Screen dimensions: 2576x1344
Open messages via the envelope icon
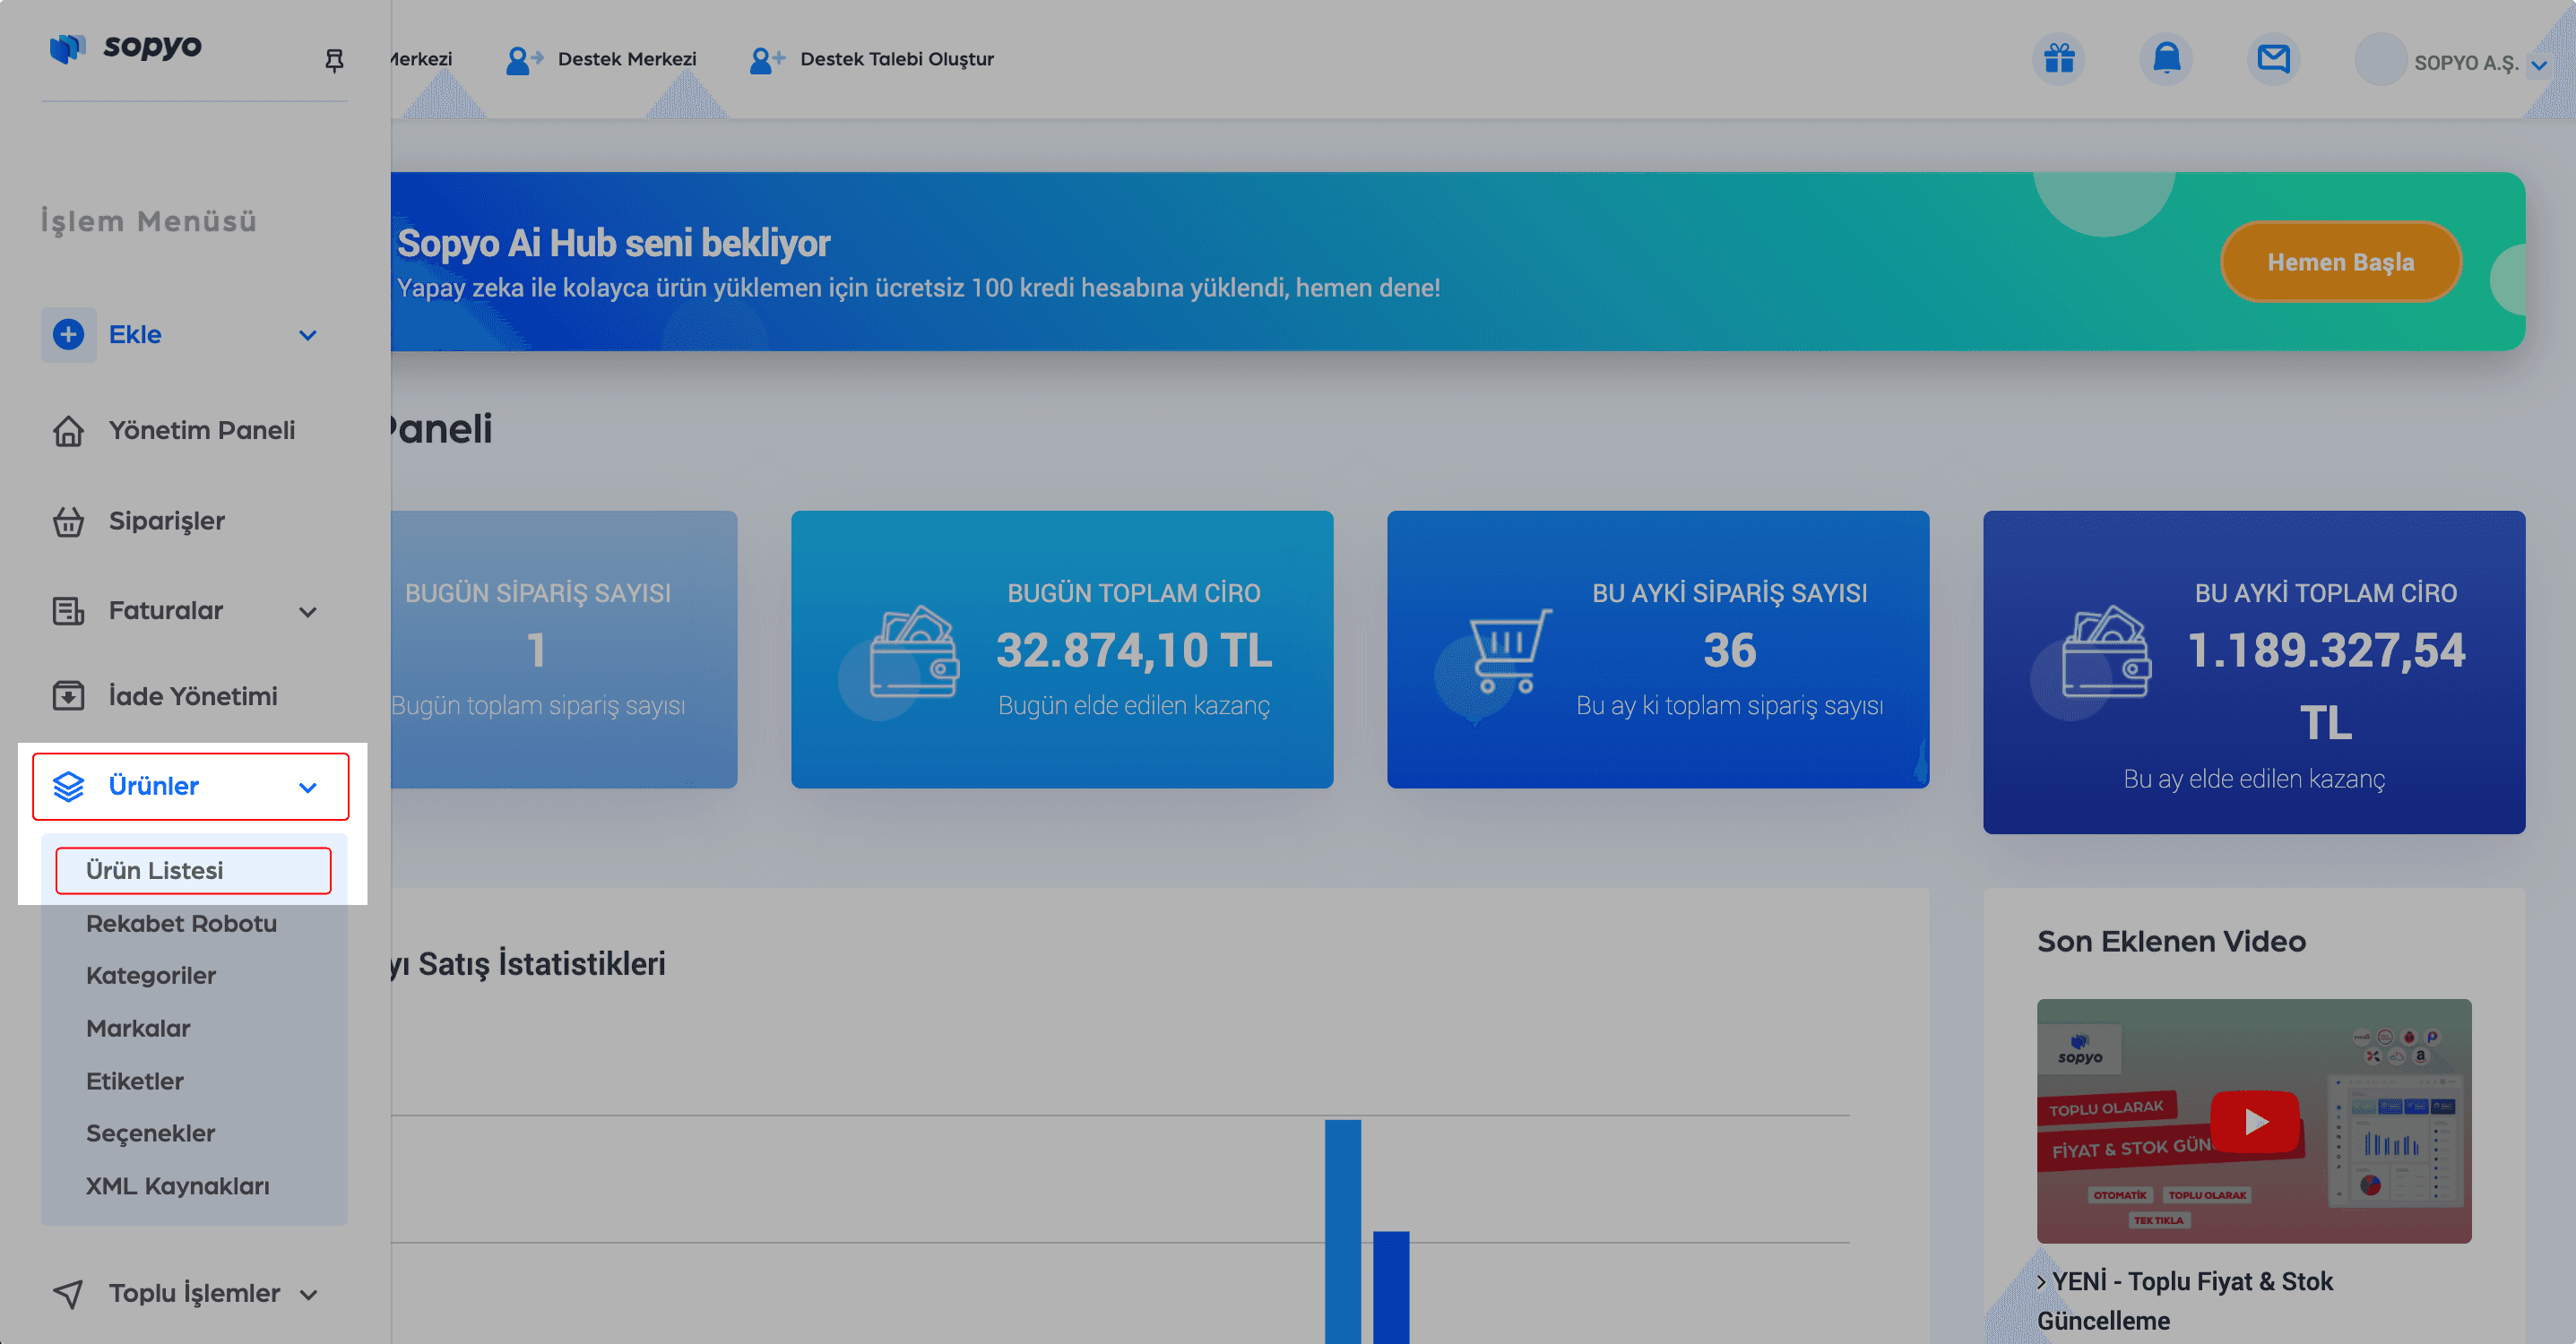(2273, 58)
